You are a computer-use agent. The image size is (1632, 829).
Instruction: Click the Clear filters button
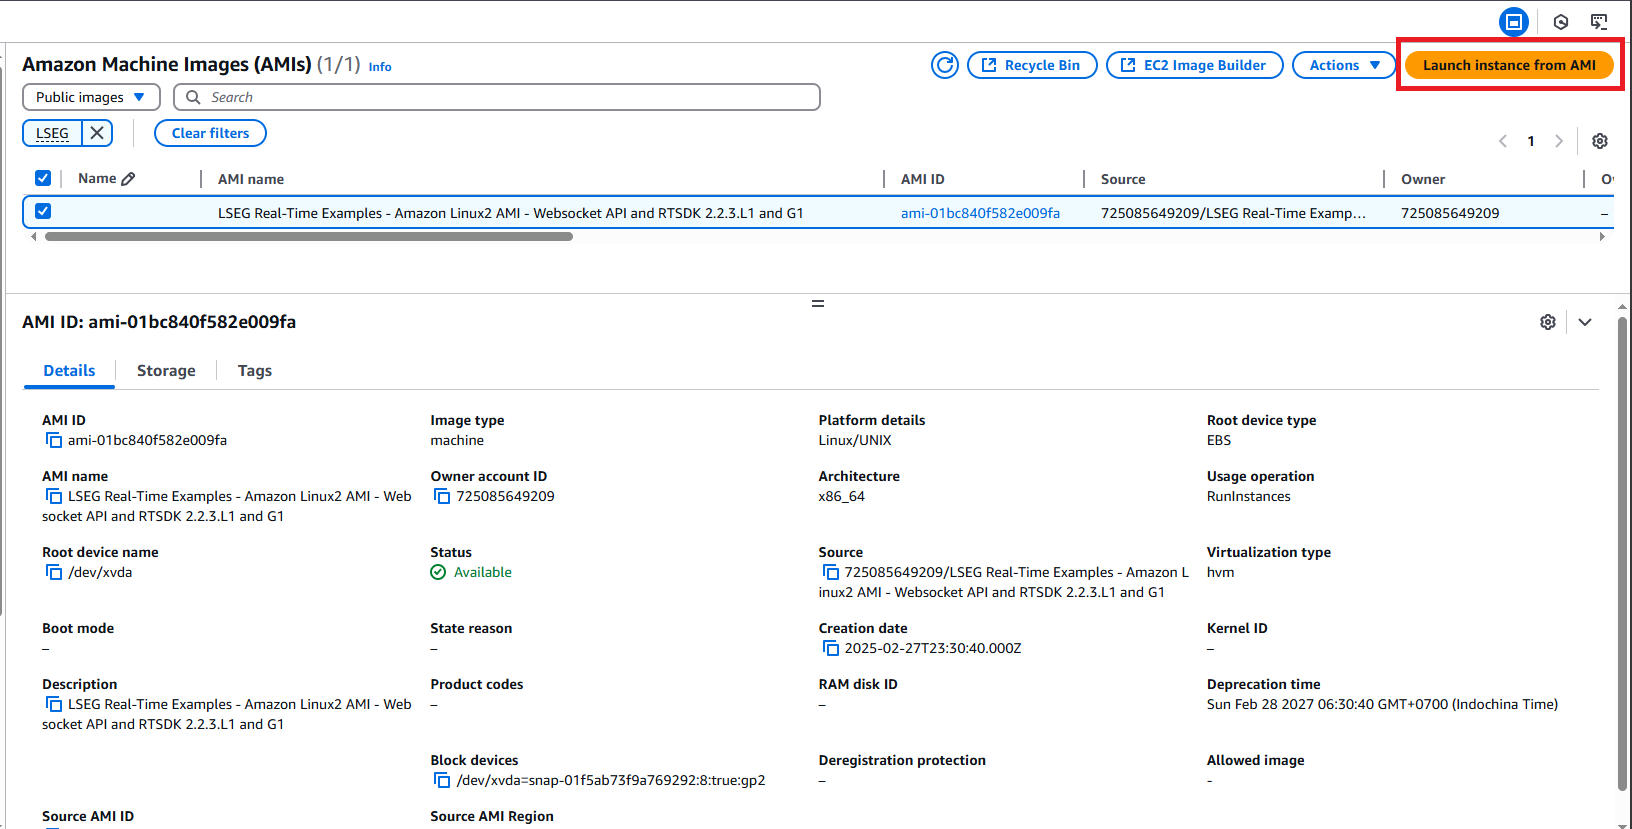click(210, 133)
